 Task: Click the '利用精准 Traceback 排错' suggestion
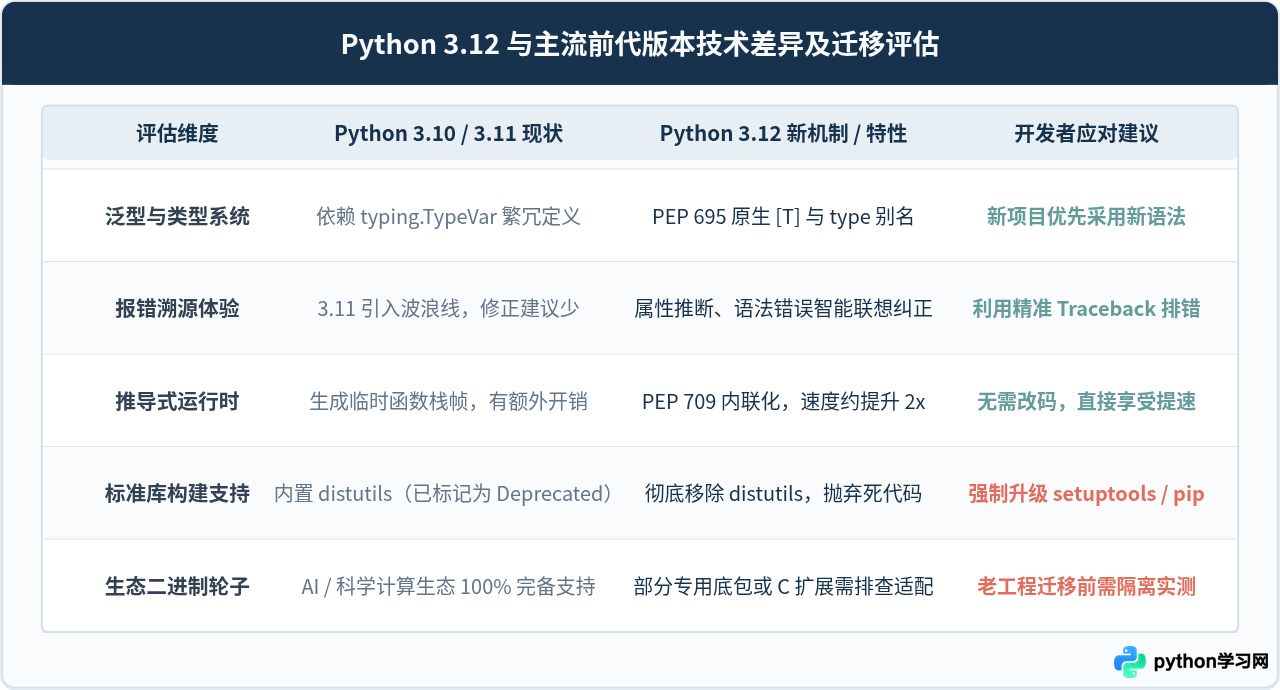pos(1086,309)
